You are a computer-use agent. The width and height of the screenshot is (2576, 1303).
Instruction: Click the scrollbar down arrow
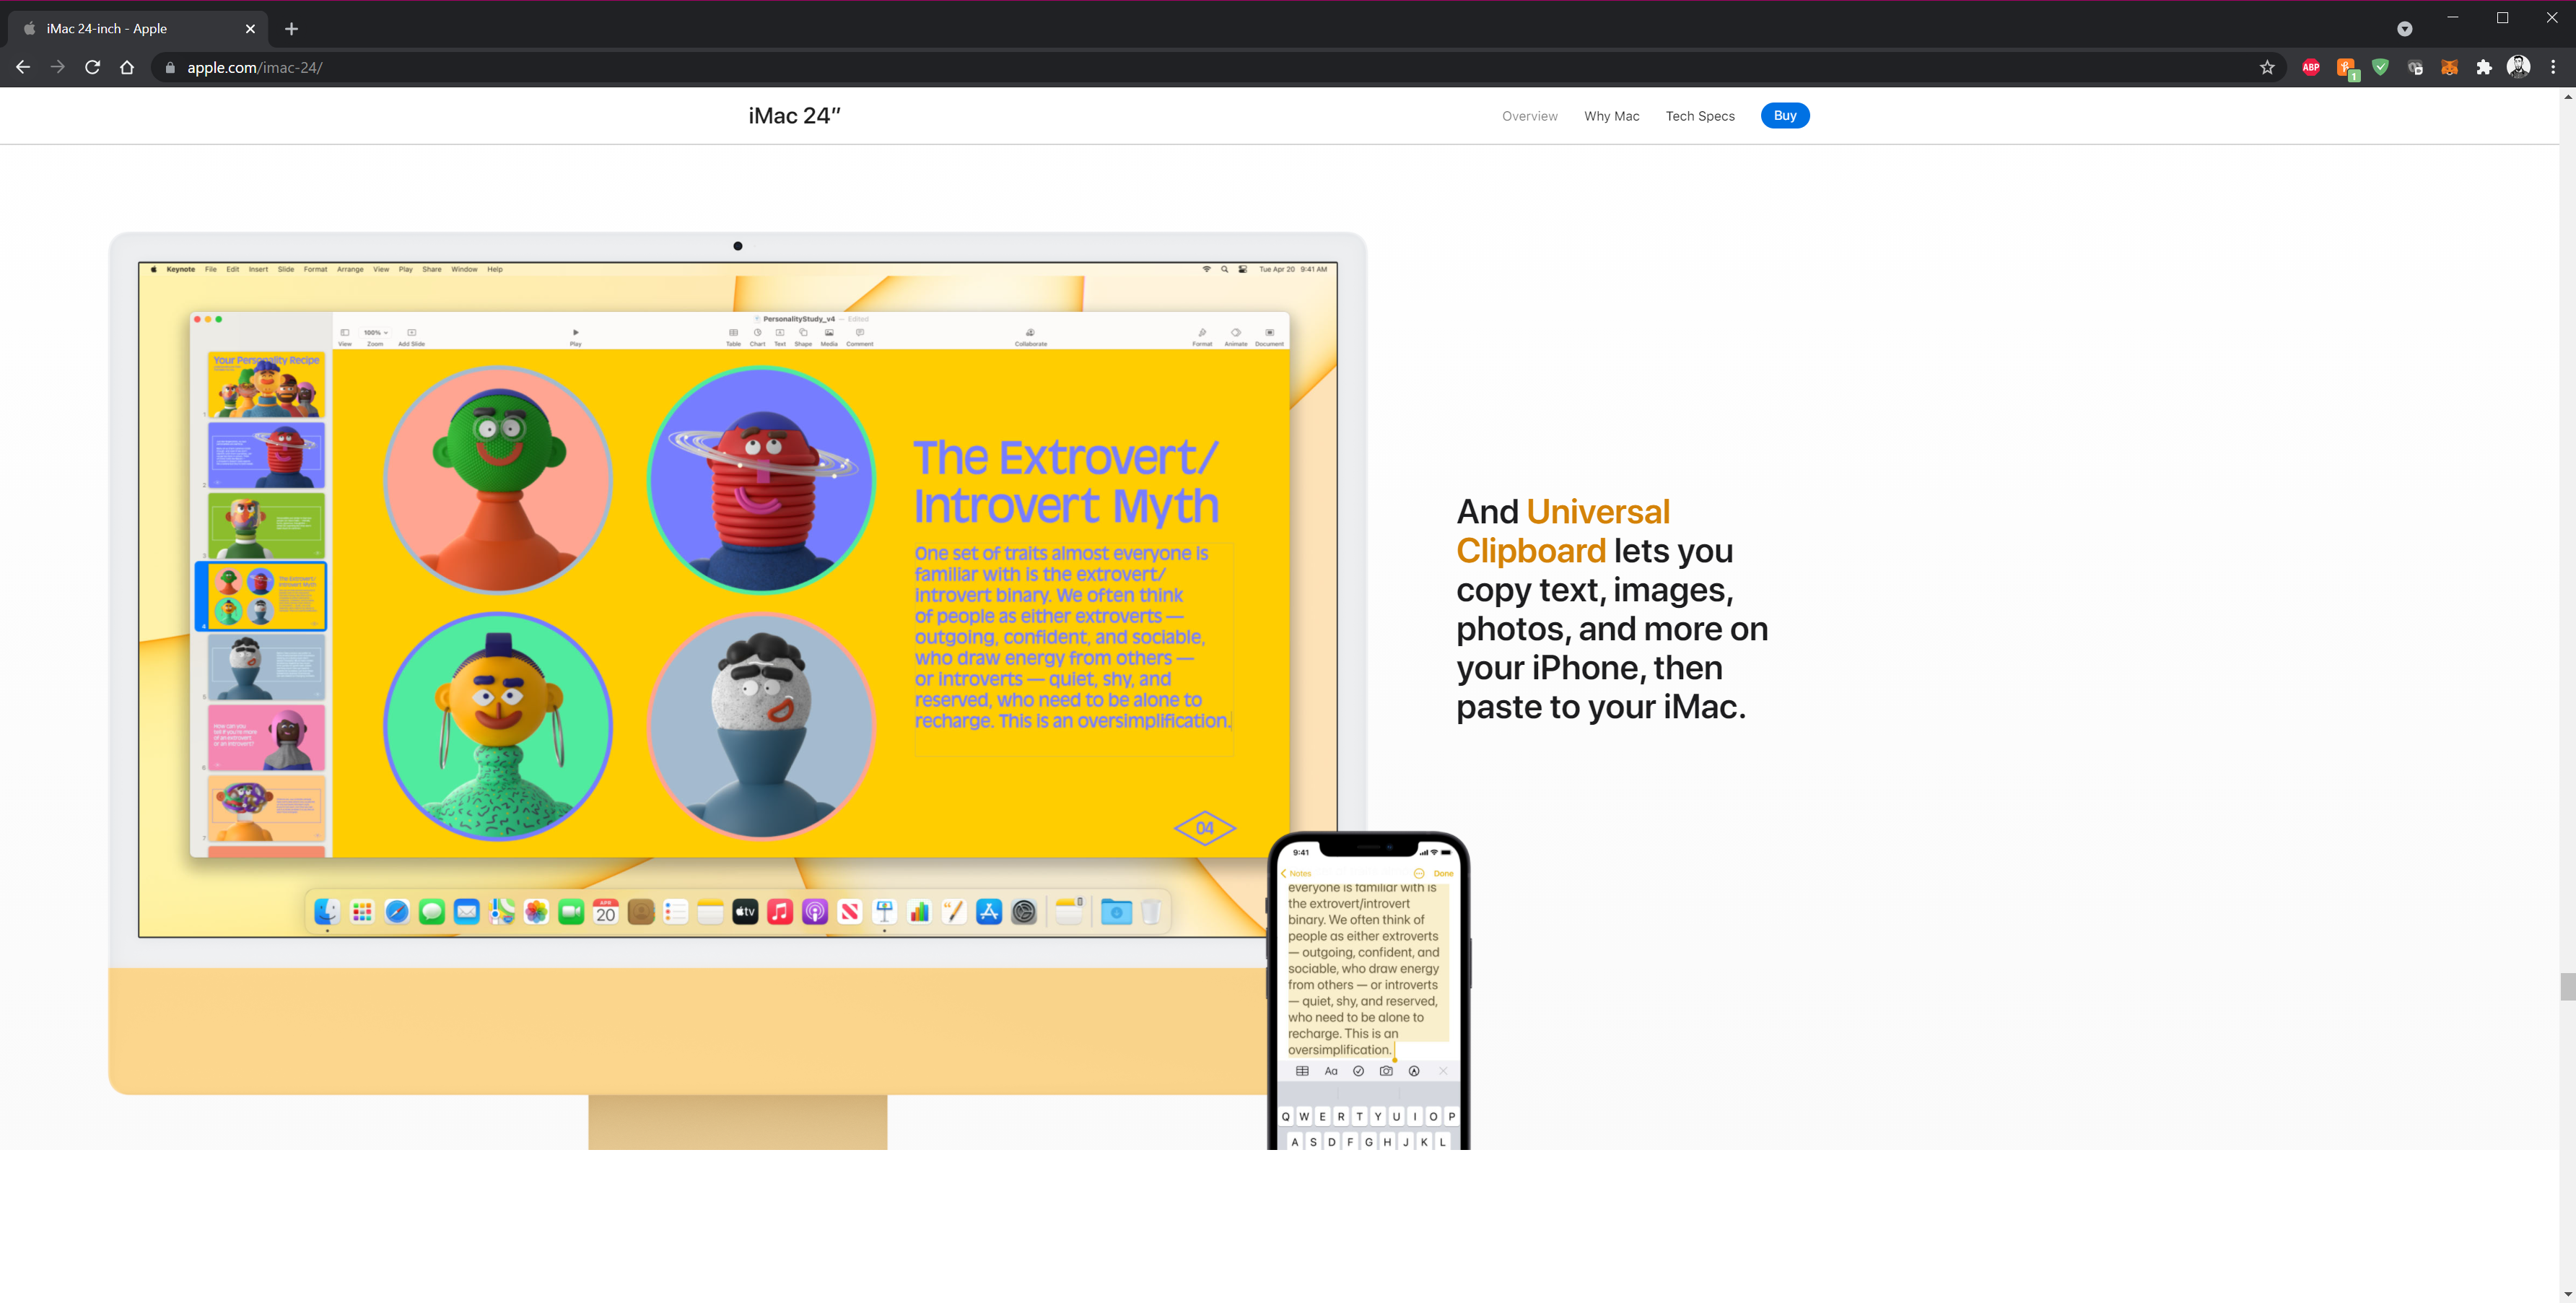coord(2567,1294)
